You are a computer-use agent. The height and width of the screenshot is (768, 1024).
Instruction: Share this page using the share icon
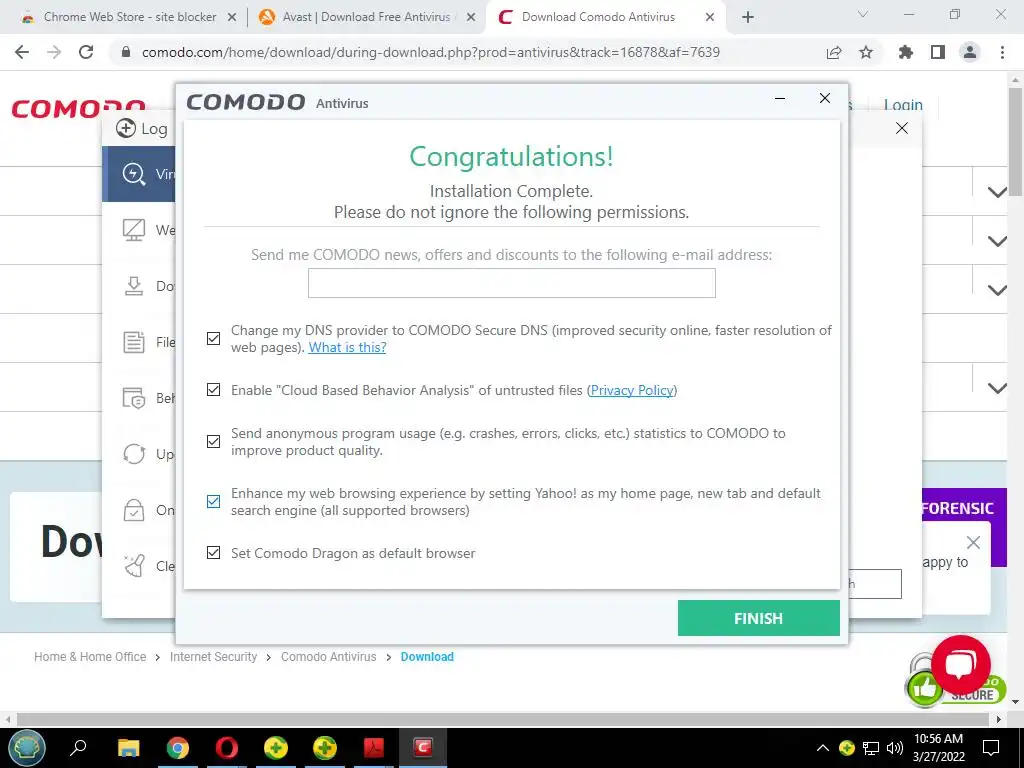(x=834, y=52)
